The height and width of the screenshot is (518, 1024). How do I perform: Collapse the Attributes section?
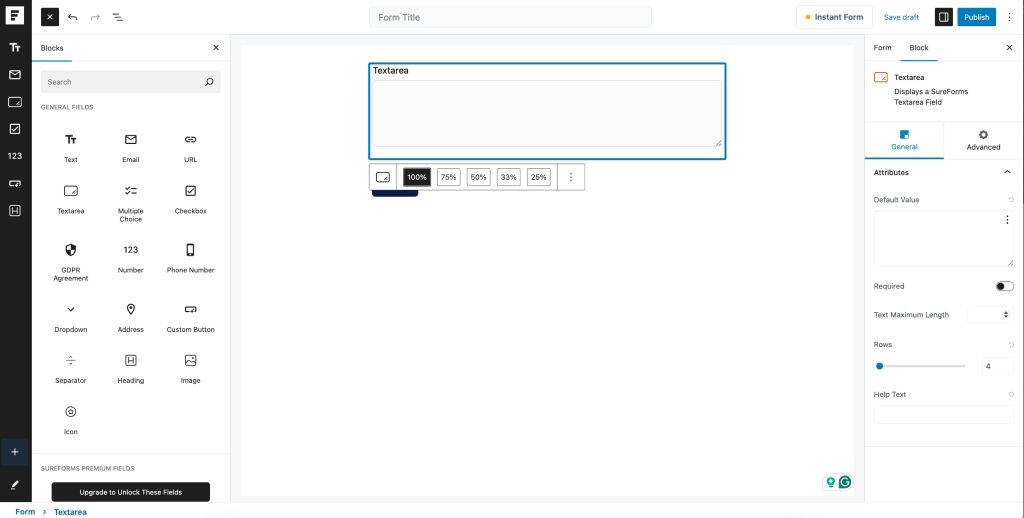pos(1007,172)
